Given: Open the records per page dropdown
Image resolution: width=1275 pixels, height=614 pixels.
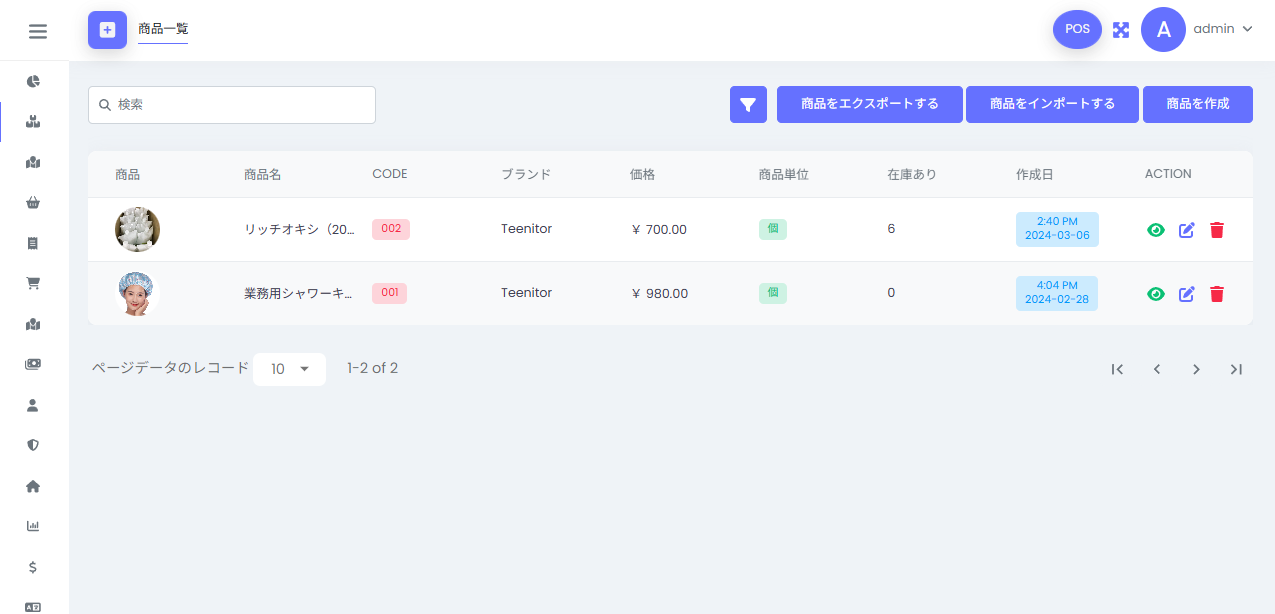Looking at the screenshot, I should 289,369.
